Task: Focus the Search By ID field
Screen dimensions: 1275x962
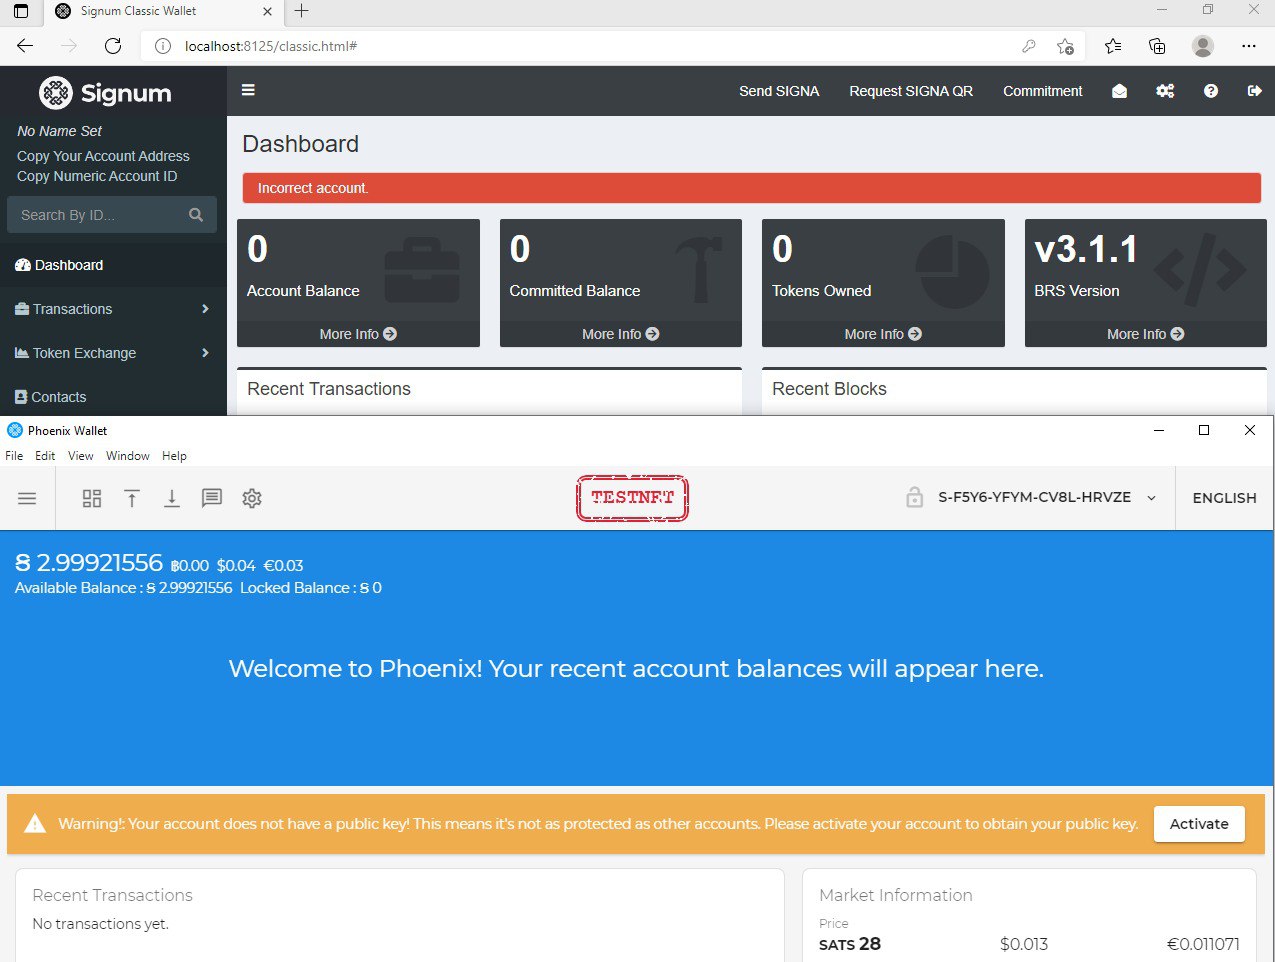Action: coord(98,215)
